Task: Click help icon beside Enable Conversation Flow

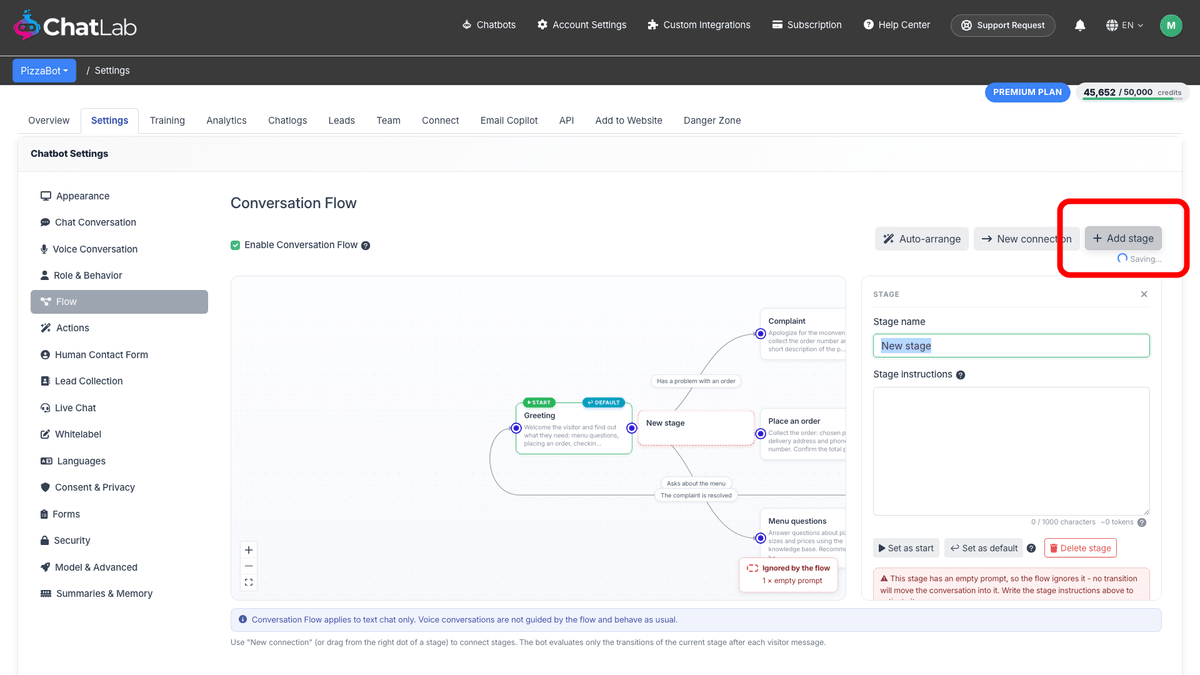Action: pyautogui.click(x=366, y=245)
